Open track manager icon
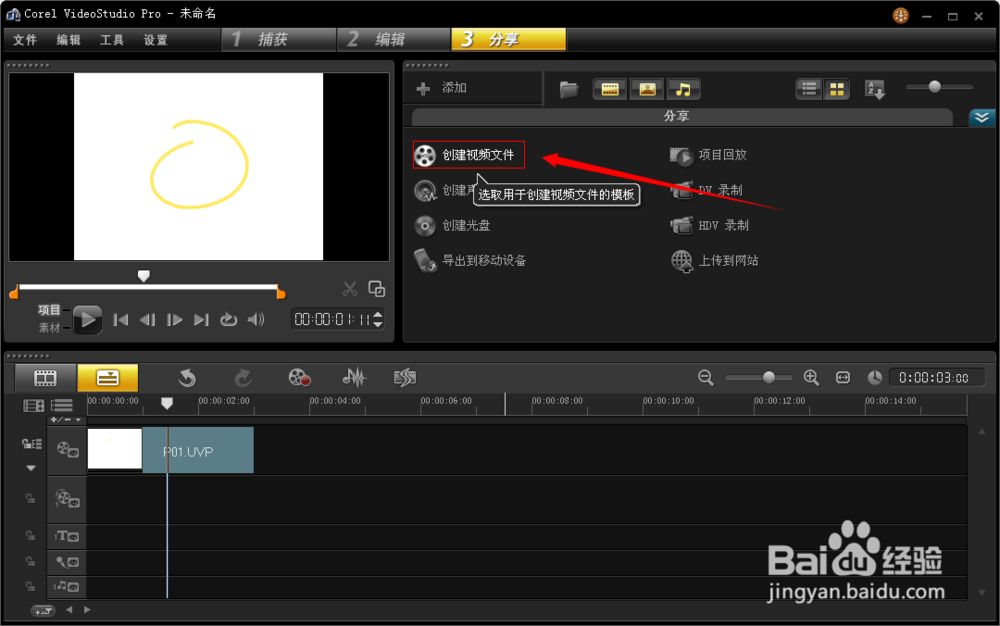The width and height of the screenshot is (1000, 626). 62,405
